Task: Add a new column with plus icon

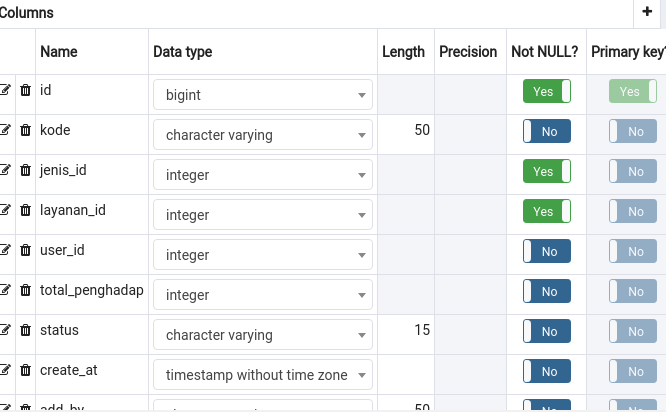Action: [x=647, y=11]
